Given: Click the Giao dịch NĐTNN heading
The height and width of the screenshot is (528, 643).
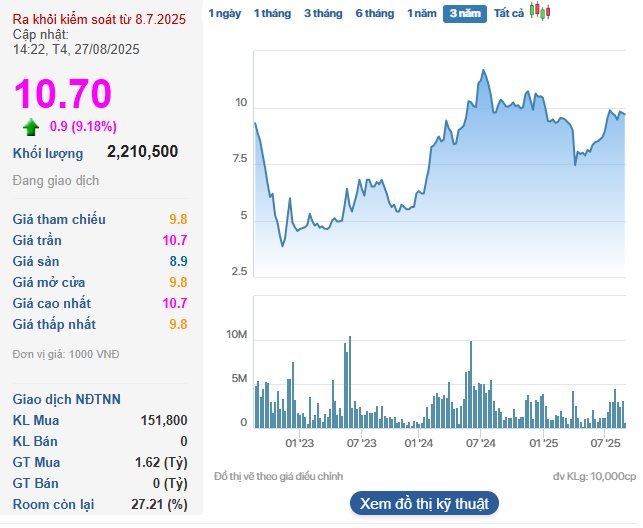Looking at the screenshot, I should (x=67, y=399).
